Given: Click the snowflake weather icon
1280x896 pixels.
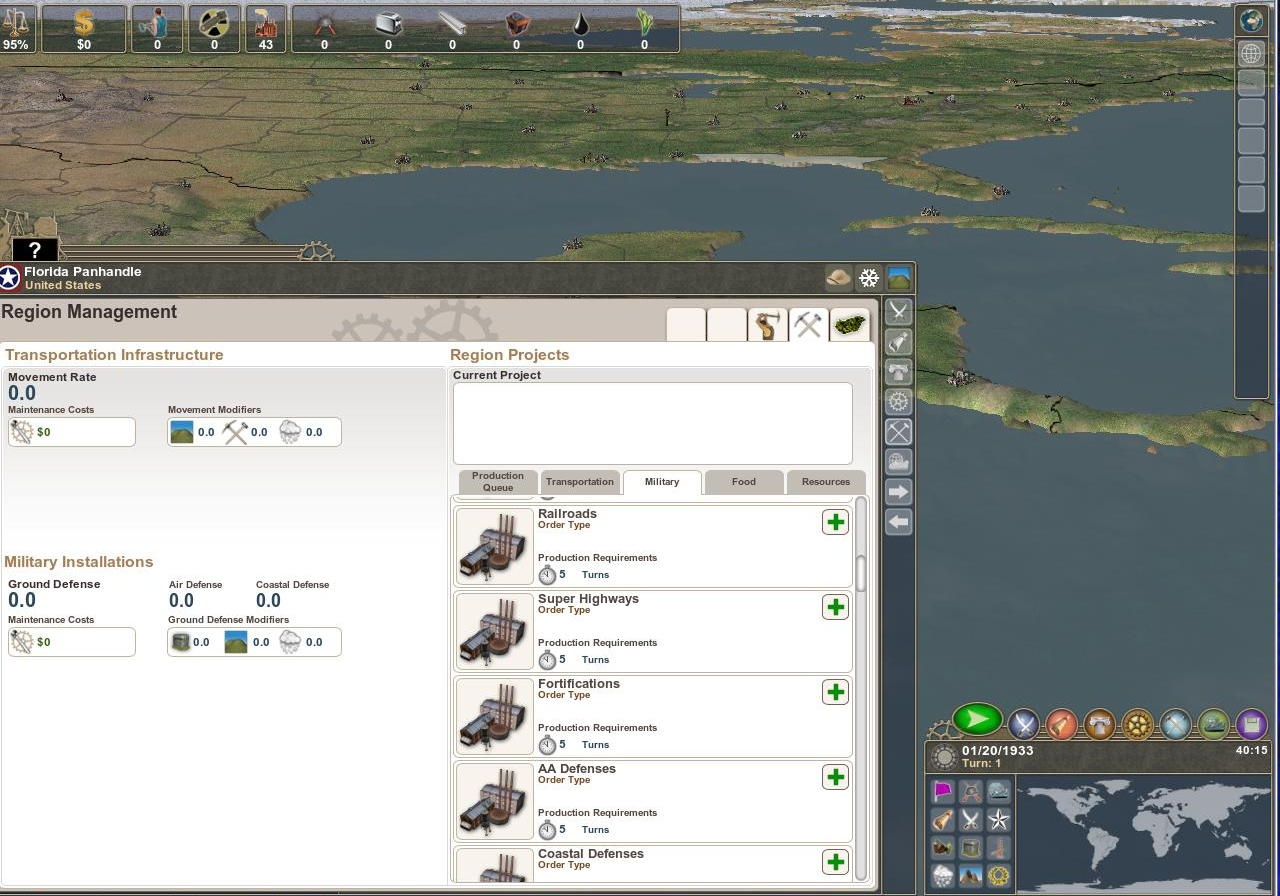Looking at the screenshot, I should point(869,278).
